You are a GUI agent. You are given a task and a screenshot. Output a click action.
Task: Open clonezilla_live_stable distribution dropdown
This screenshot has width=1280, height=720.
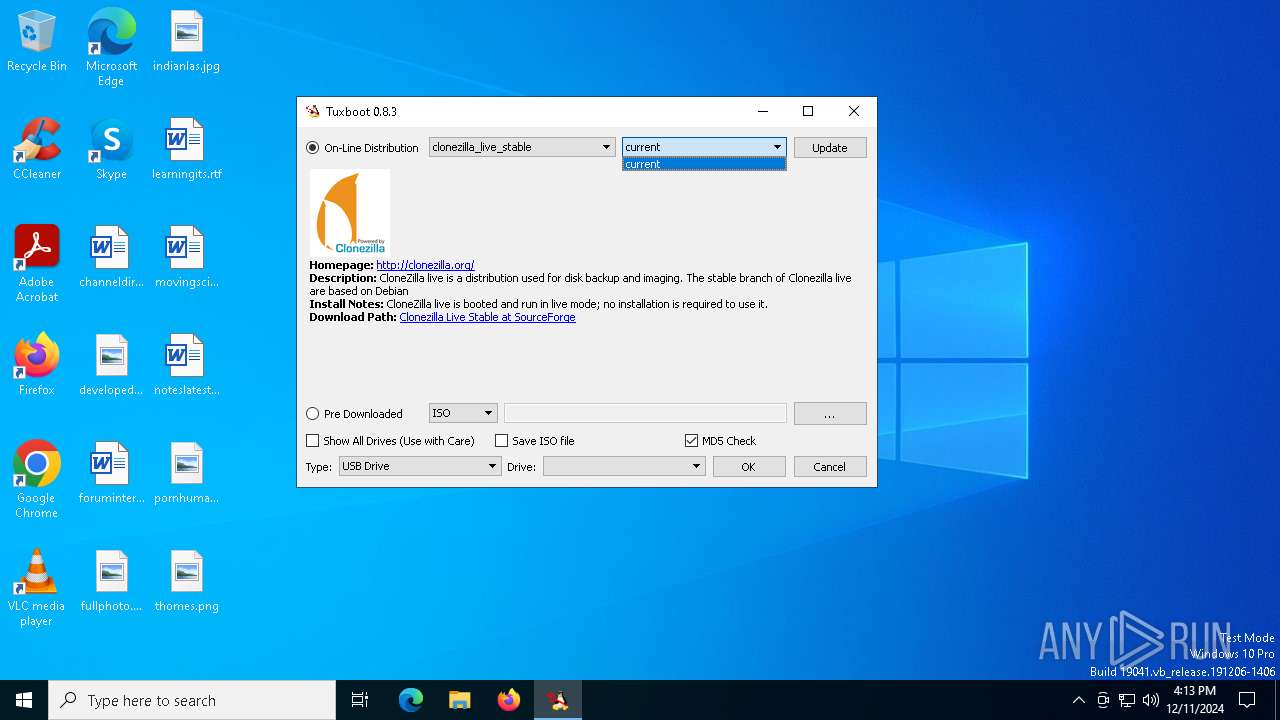point(521,147)
